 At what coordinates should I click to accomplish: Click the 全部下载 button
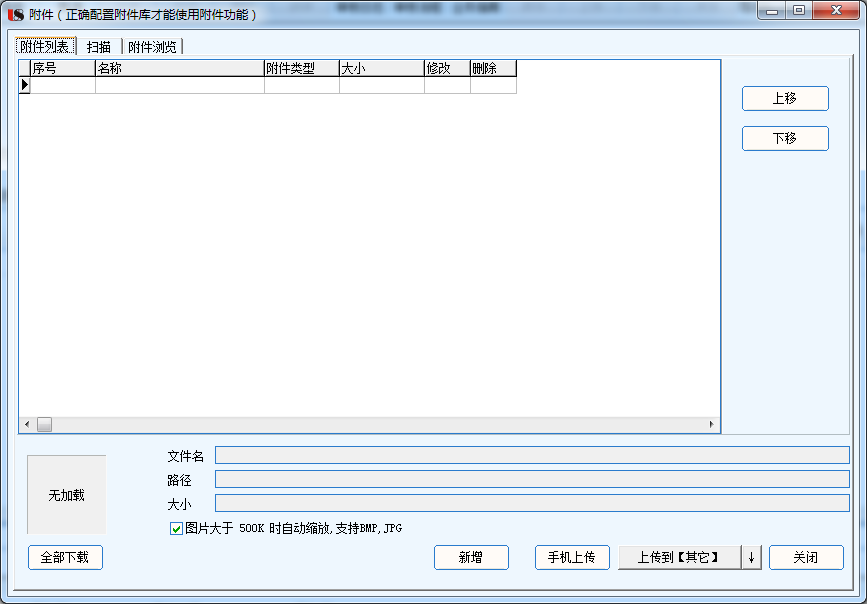65,557
